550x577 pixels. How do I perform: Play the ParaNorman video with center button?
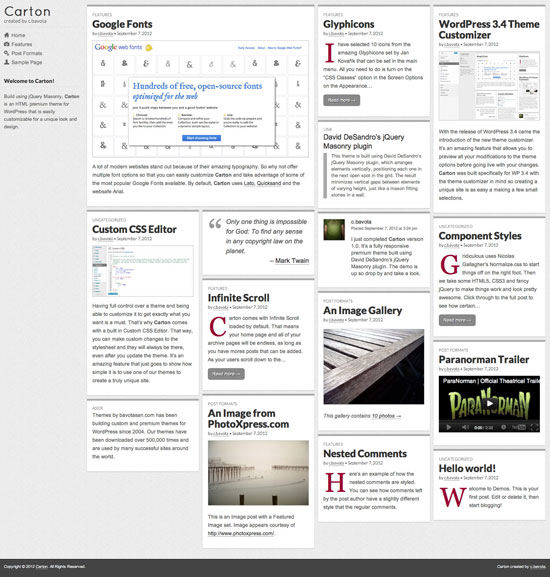(x=489, y=403)
